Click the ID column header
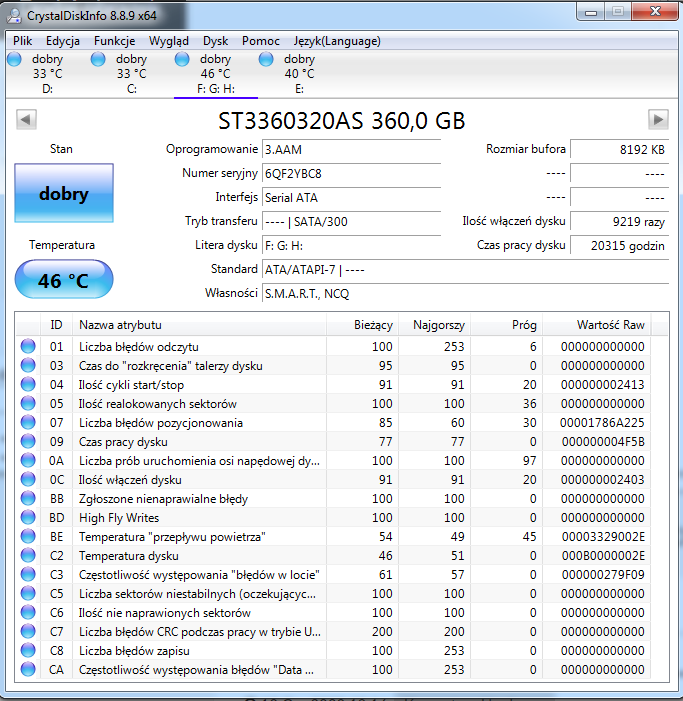 point(56,325)
